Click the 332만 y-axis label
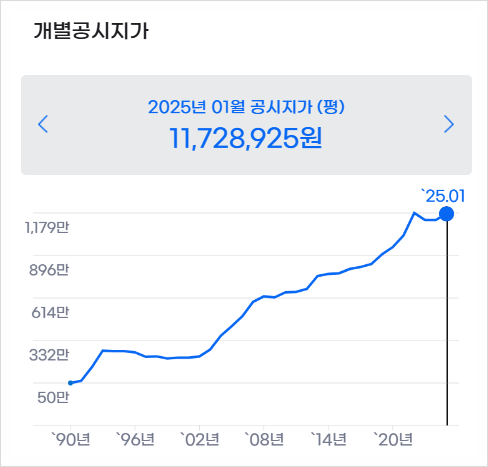Viewport: 488px width, 467px height. [x=49, y=355]
